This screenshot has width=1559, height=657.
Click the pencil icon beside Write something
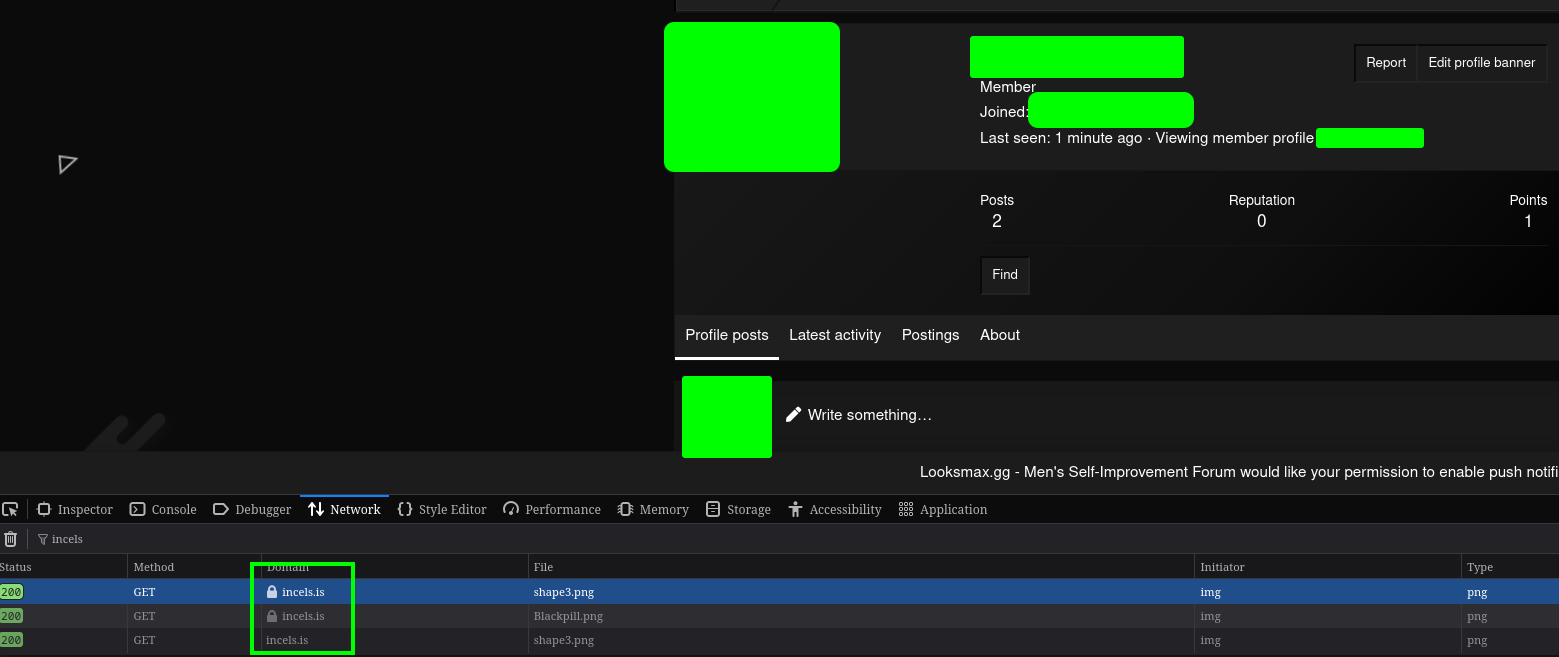tap(793, 414)
